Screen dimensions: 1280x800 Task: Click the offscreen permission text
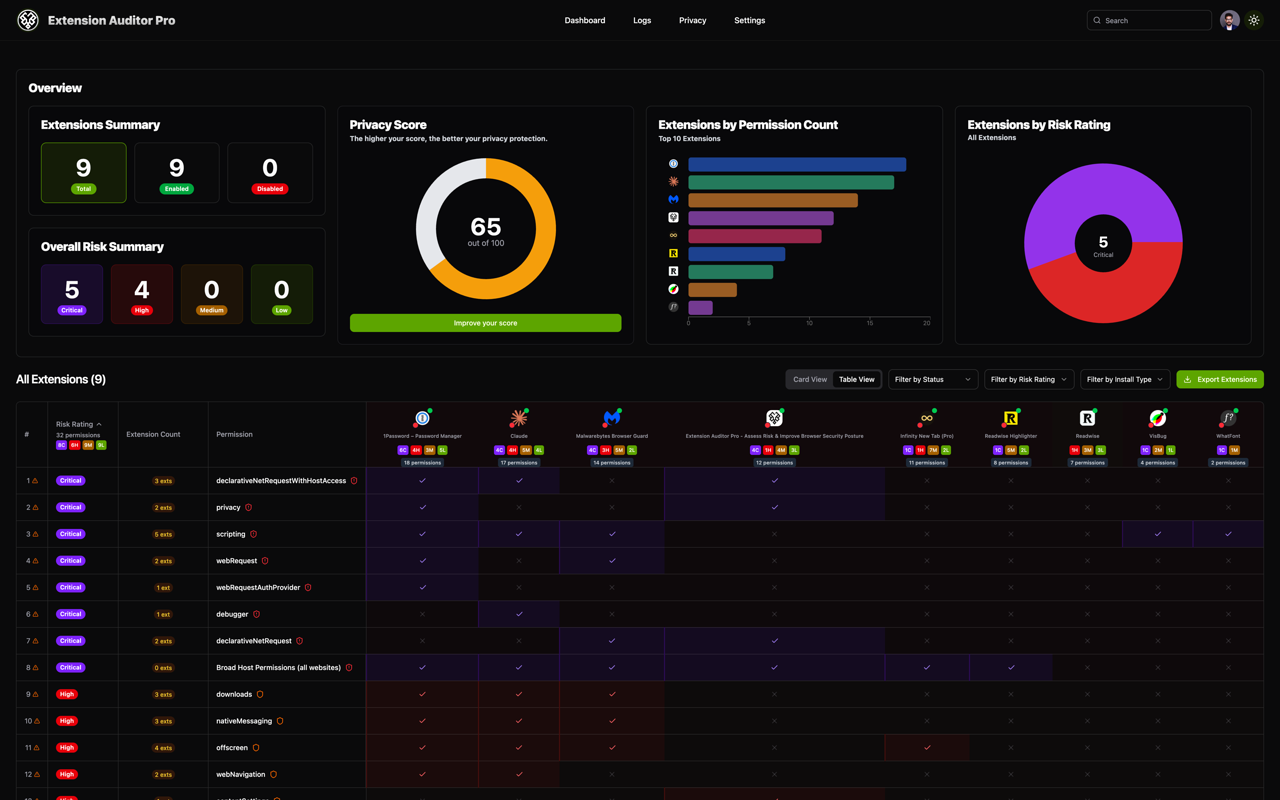click(232, 747)
